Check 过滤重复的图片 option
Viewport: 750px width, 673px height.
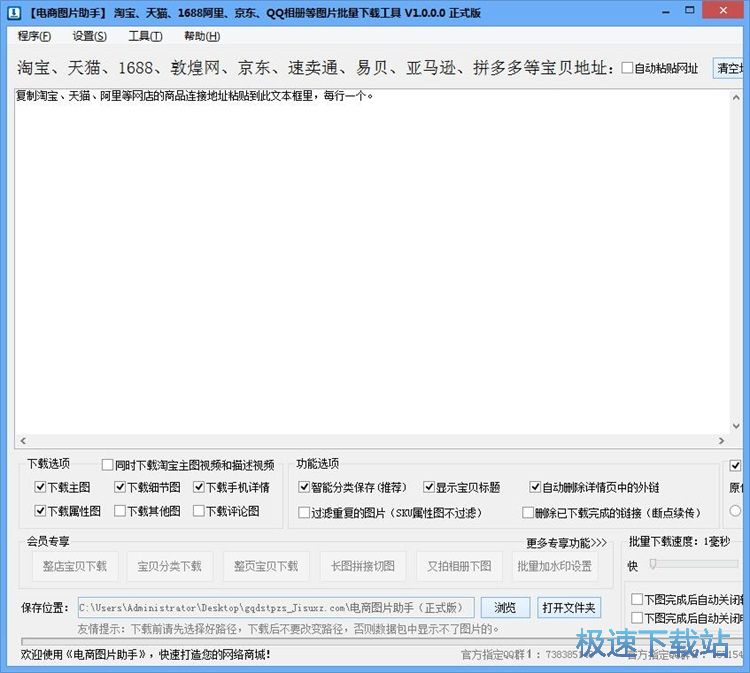pyautogui.click(x=305, y=513)
